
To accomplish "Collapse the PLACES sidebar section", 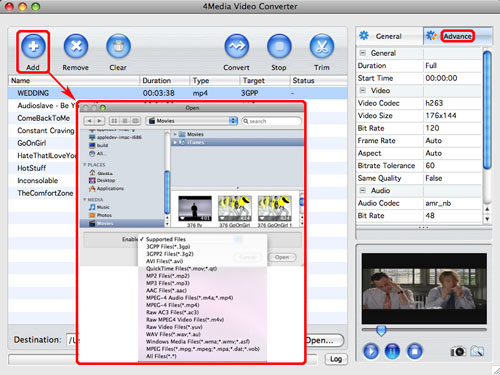I will pyautogui.click(x=85, y=165).
